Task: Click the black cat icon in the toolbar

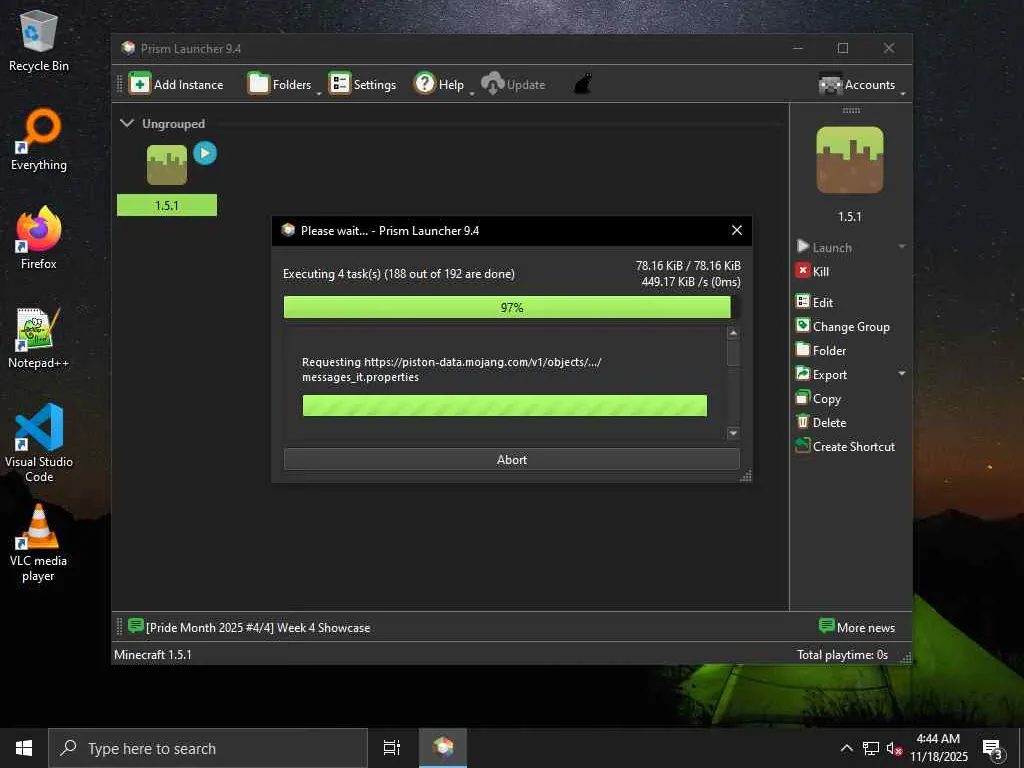Action: [583, 84]
